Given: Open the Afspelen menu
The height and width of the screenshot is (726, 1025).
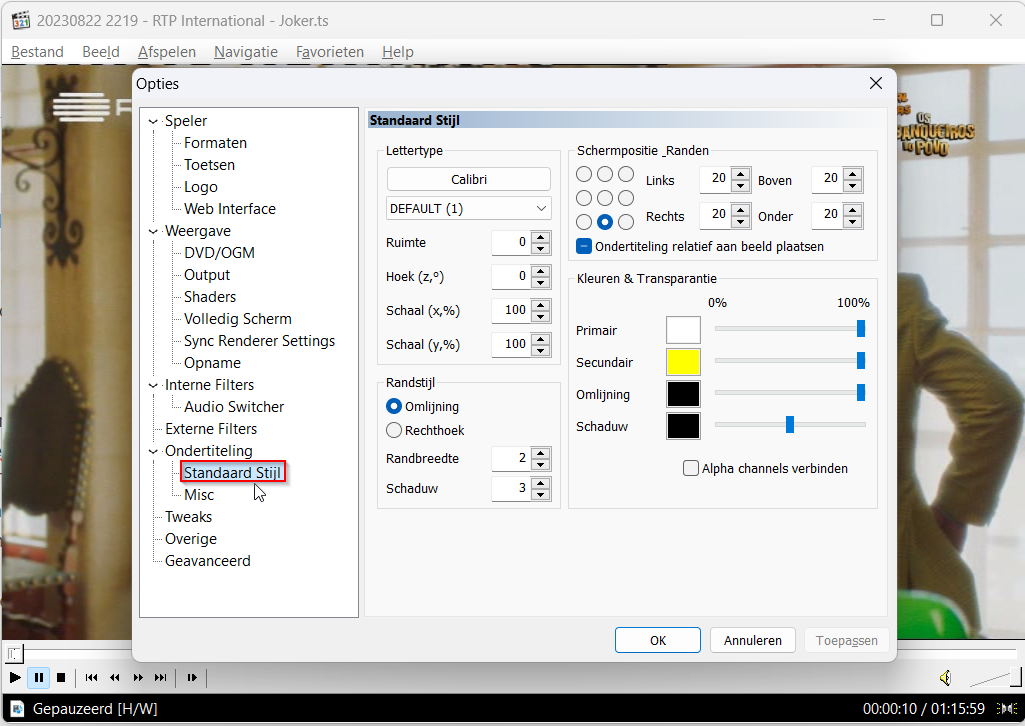Looking at the screenshot, I should [167, 52].
